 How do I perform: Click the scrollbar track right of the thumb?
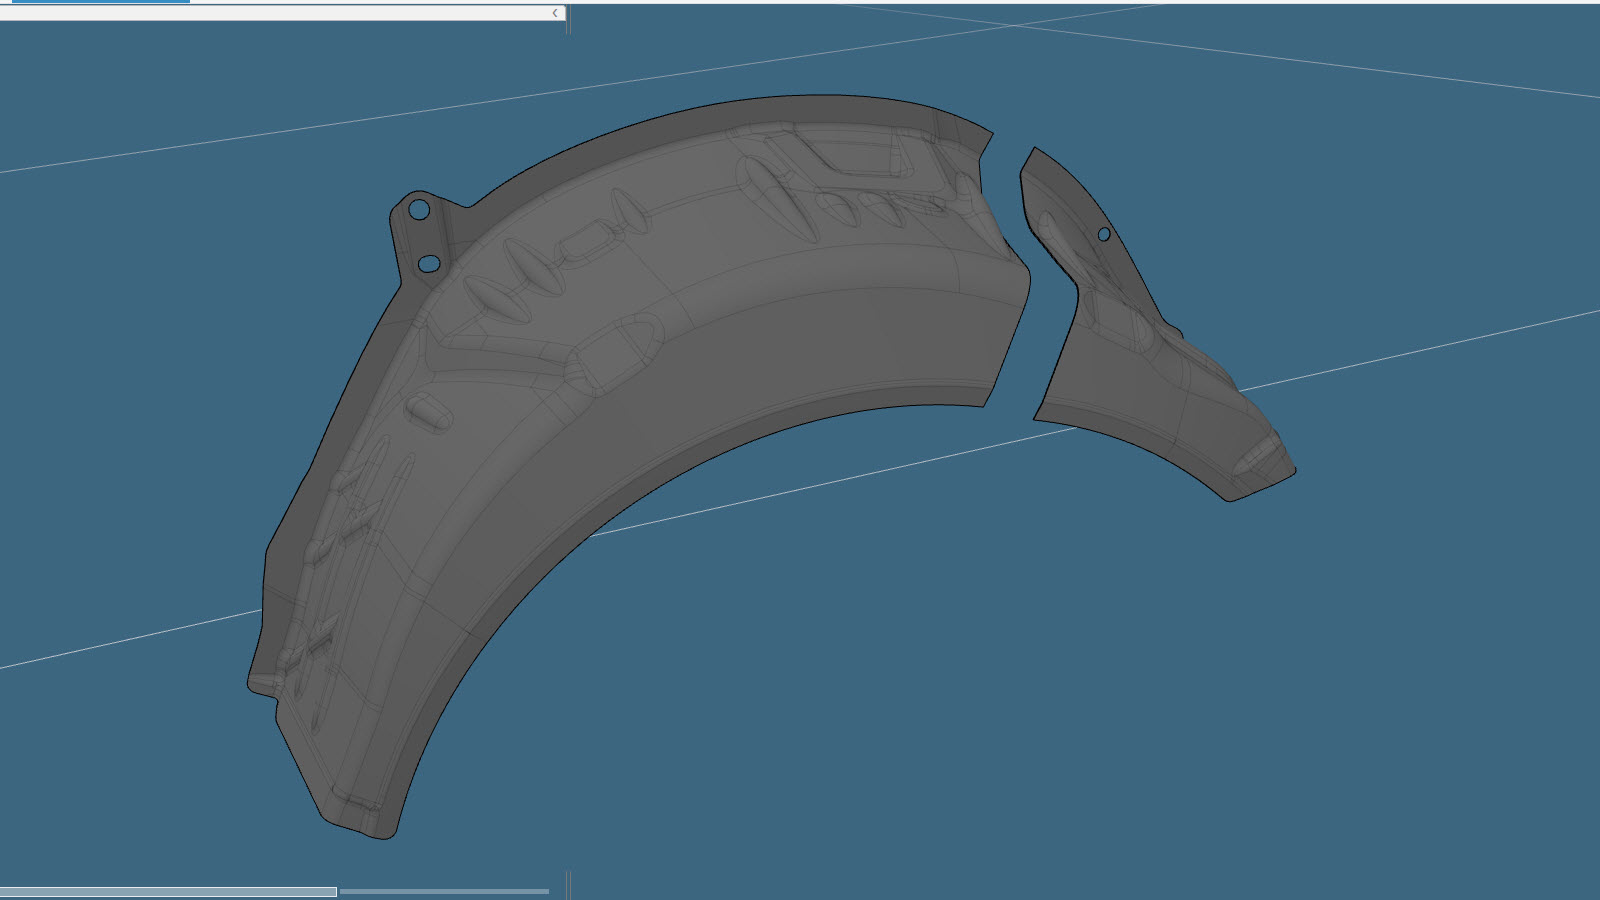point(444,891)
